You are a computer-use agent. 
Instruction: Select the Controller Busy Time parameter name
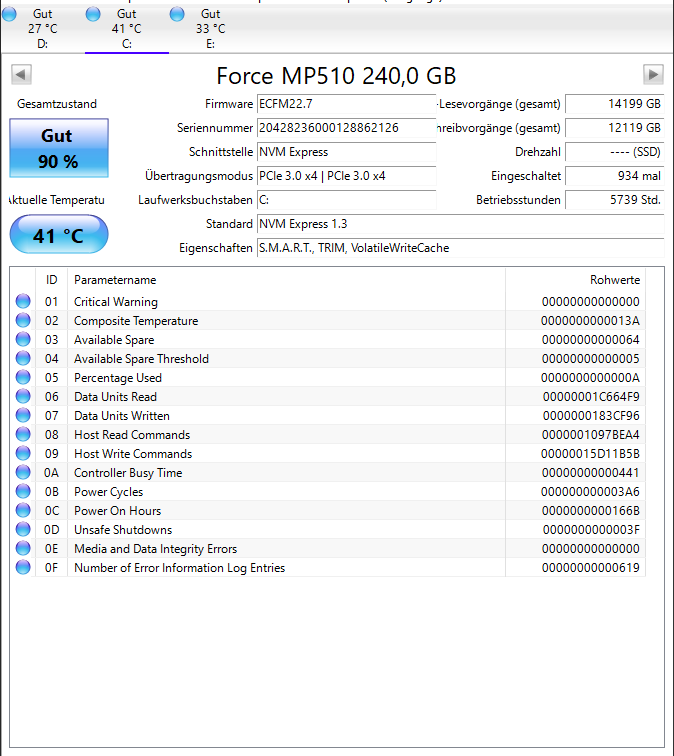point(128,473)
